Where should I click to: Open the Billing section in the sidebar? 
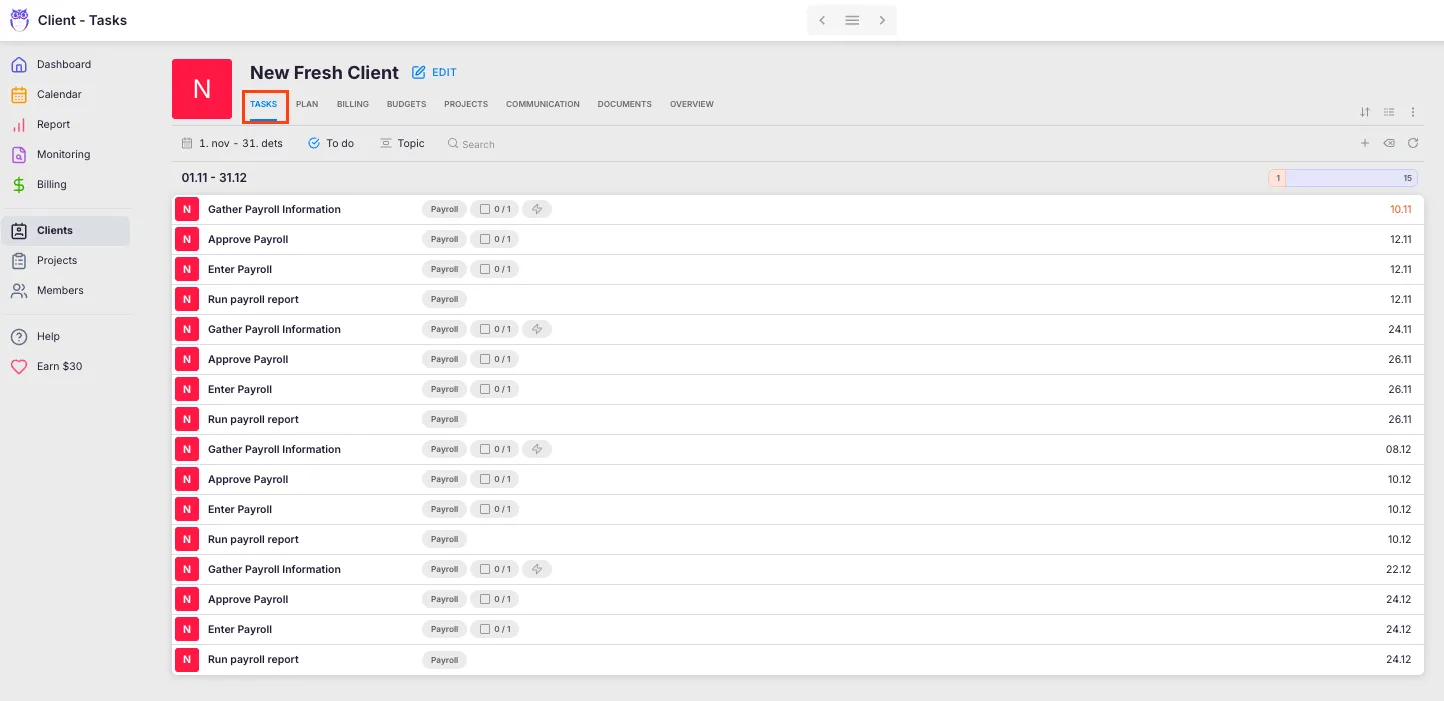tap(52, 184)
